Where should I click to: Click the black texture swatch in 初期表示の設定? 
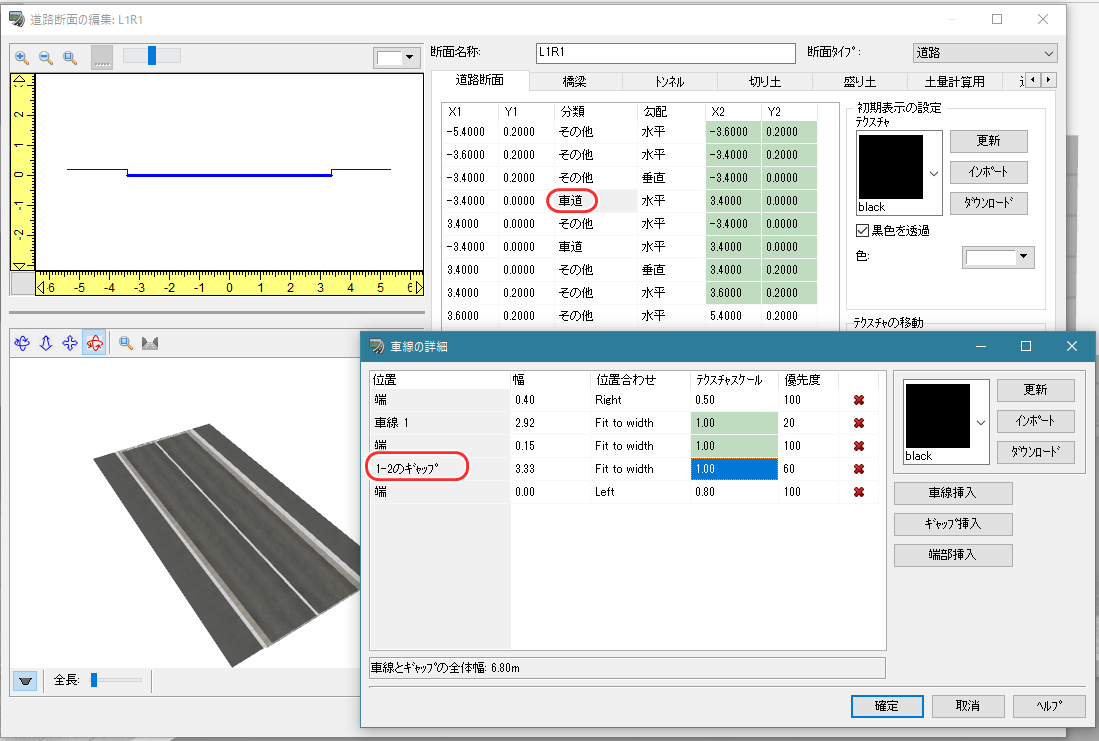(x=891, y=167)
